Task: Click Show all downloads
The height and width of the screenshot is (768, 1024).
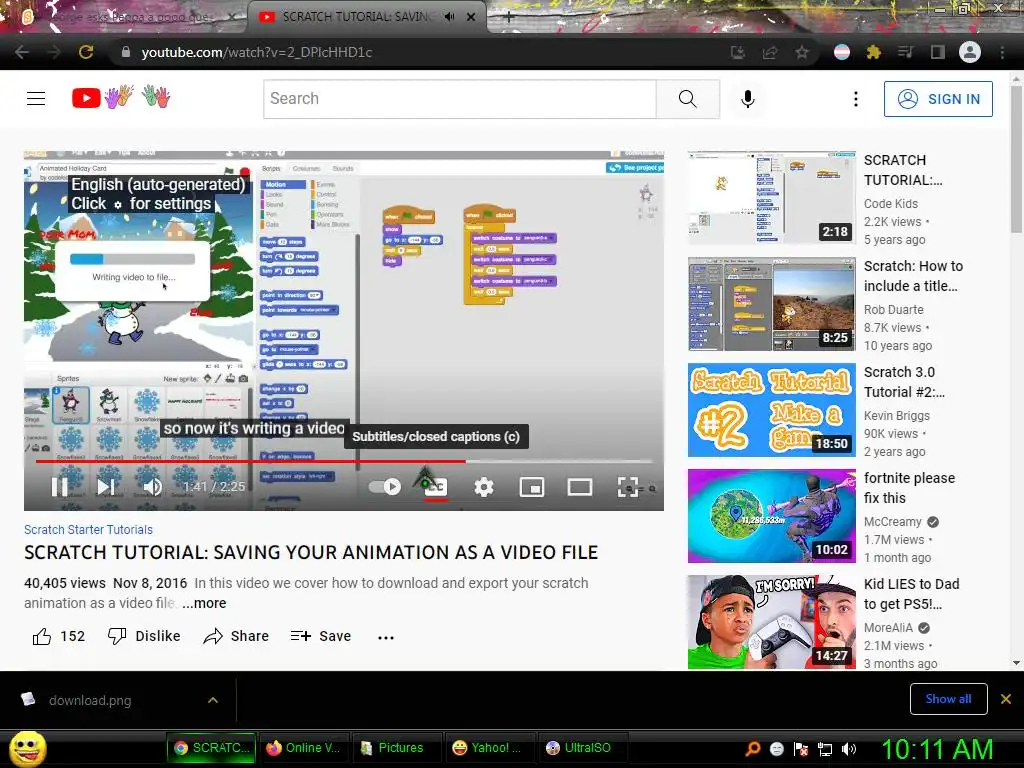Action: (x=948, y=699)
